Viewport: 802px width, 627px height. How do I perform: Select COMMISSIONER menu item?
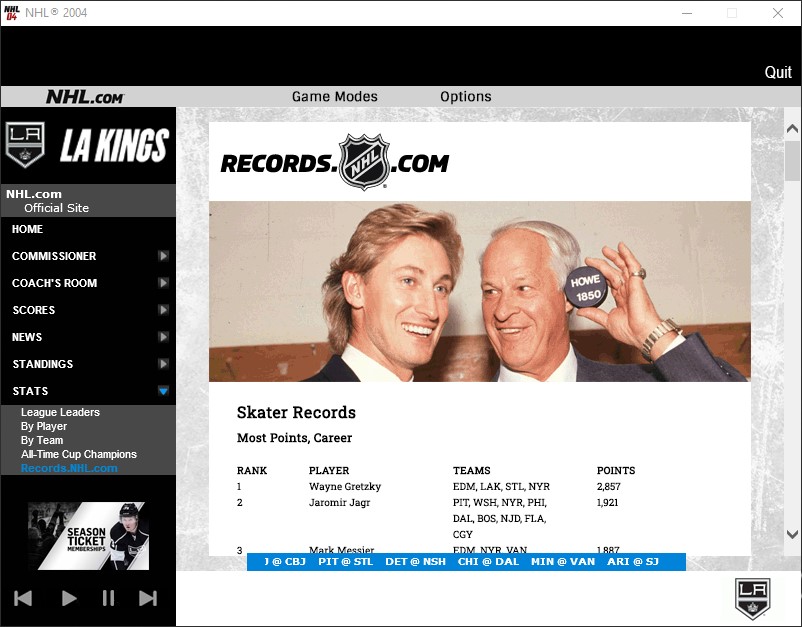[x=54, y=256]
